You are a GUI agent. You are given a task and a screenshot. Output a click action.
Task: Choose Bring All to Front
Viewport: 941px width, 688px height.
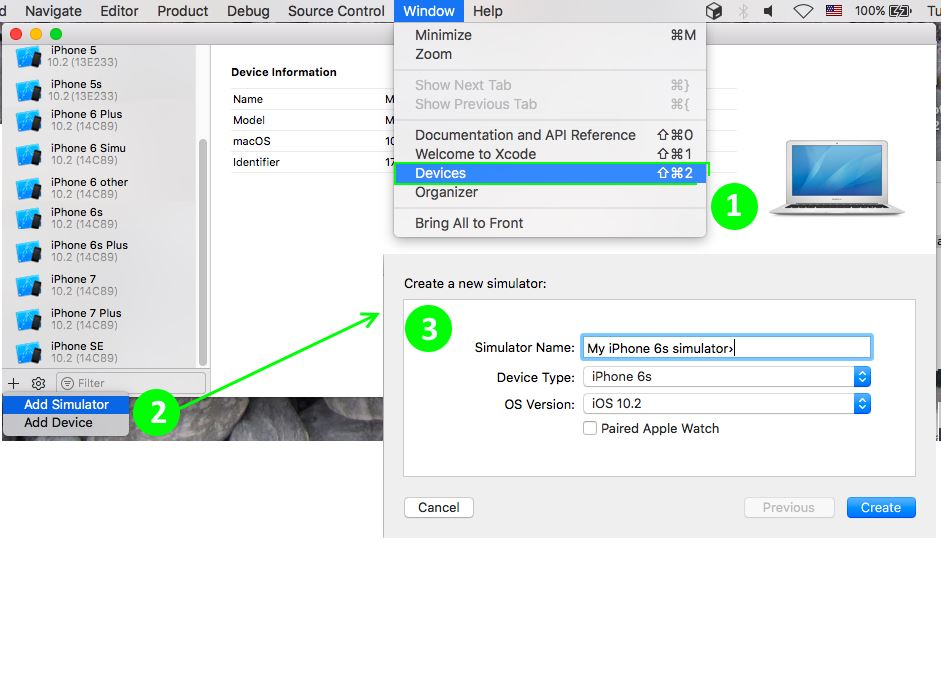pos(550,223)
